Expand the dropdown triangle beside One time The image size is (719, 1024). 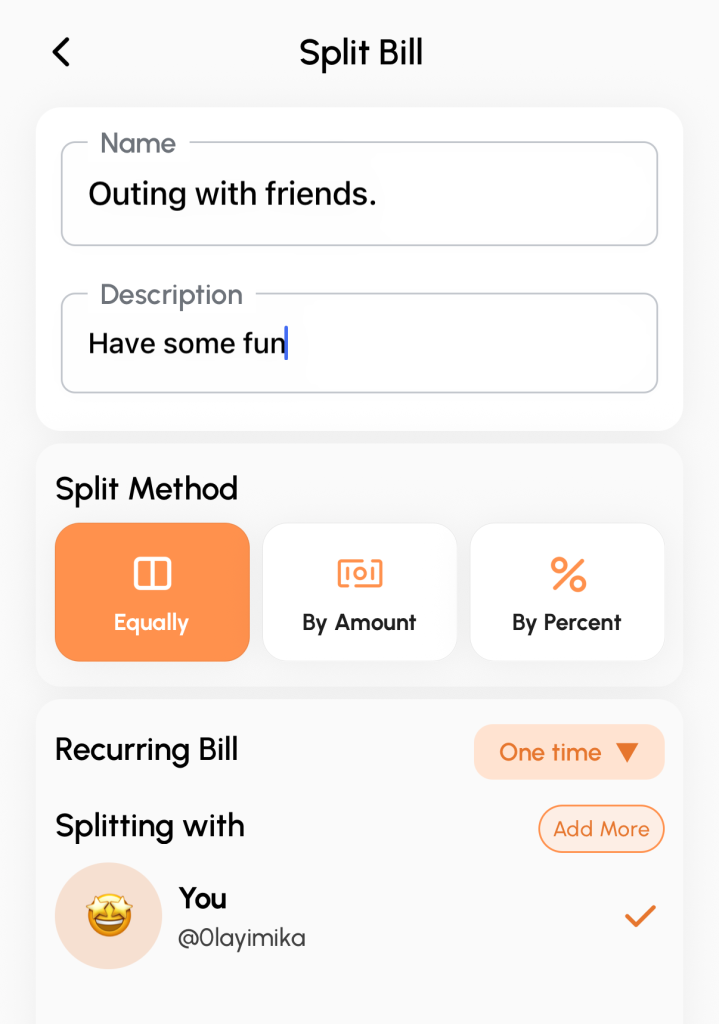pos(628,753)
